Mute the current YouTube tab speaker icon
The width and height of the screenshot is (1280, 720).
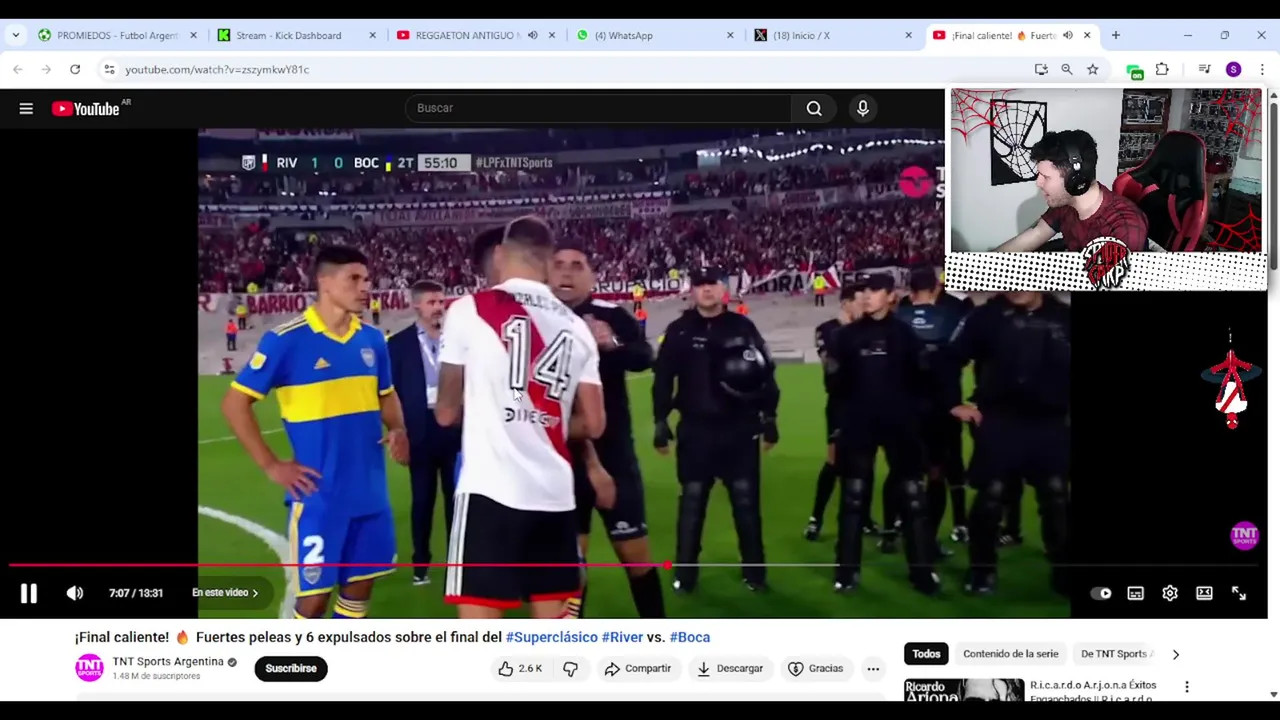pyautogui.click(x=1068, y=35)
